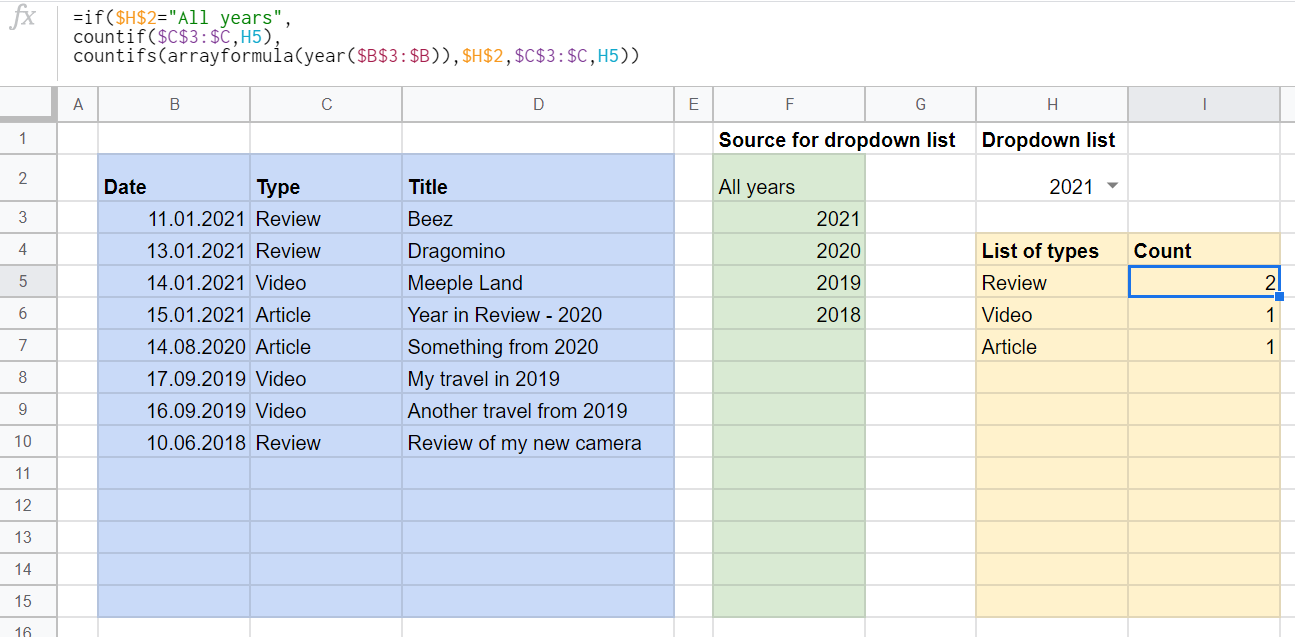Select row 5 header
This screenshot has height=637, width=1295.
[x=24, y=282]
